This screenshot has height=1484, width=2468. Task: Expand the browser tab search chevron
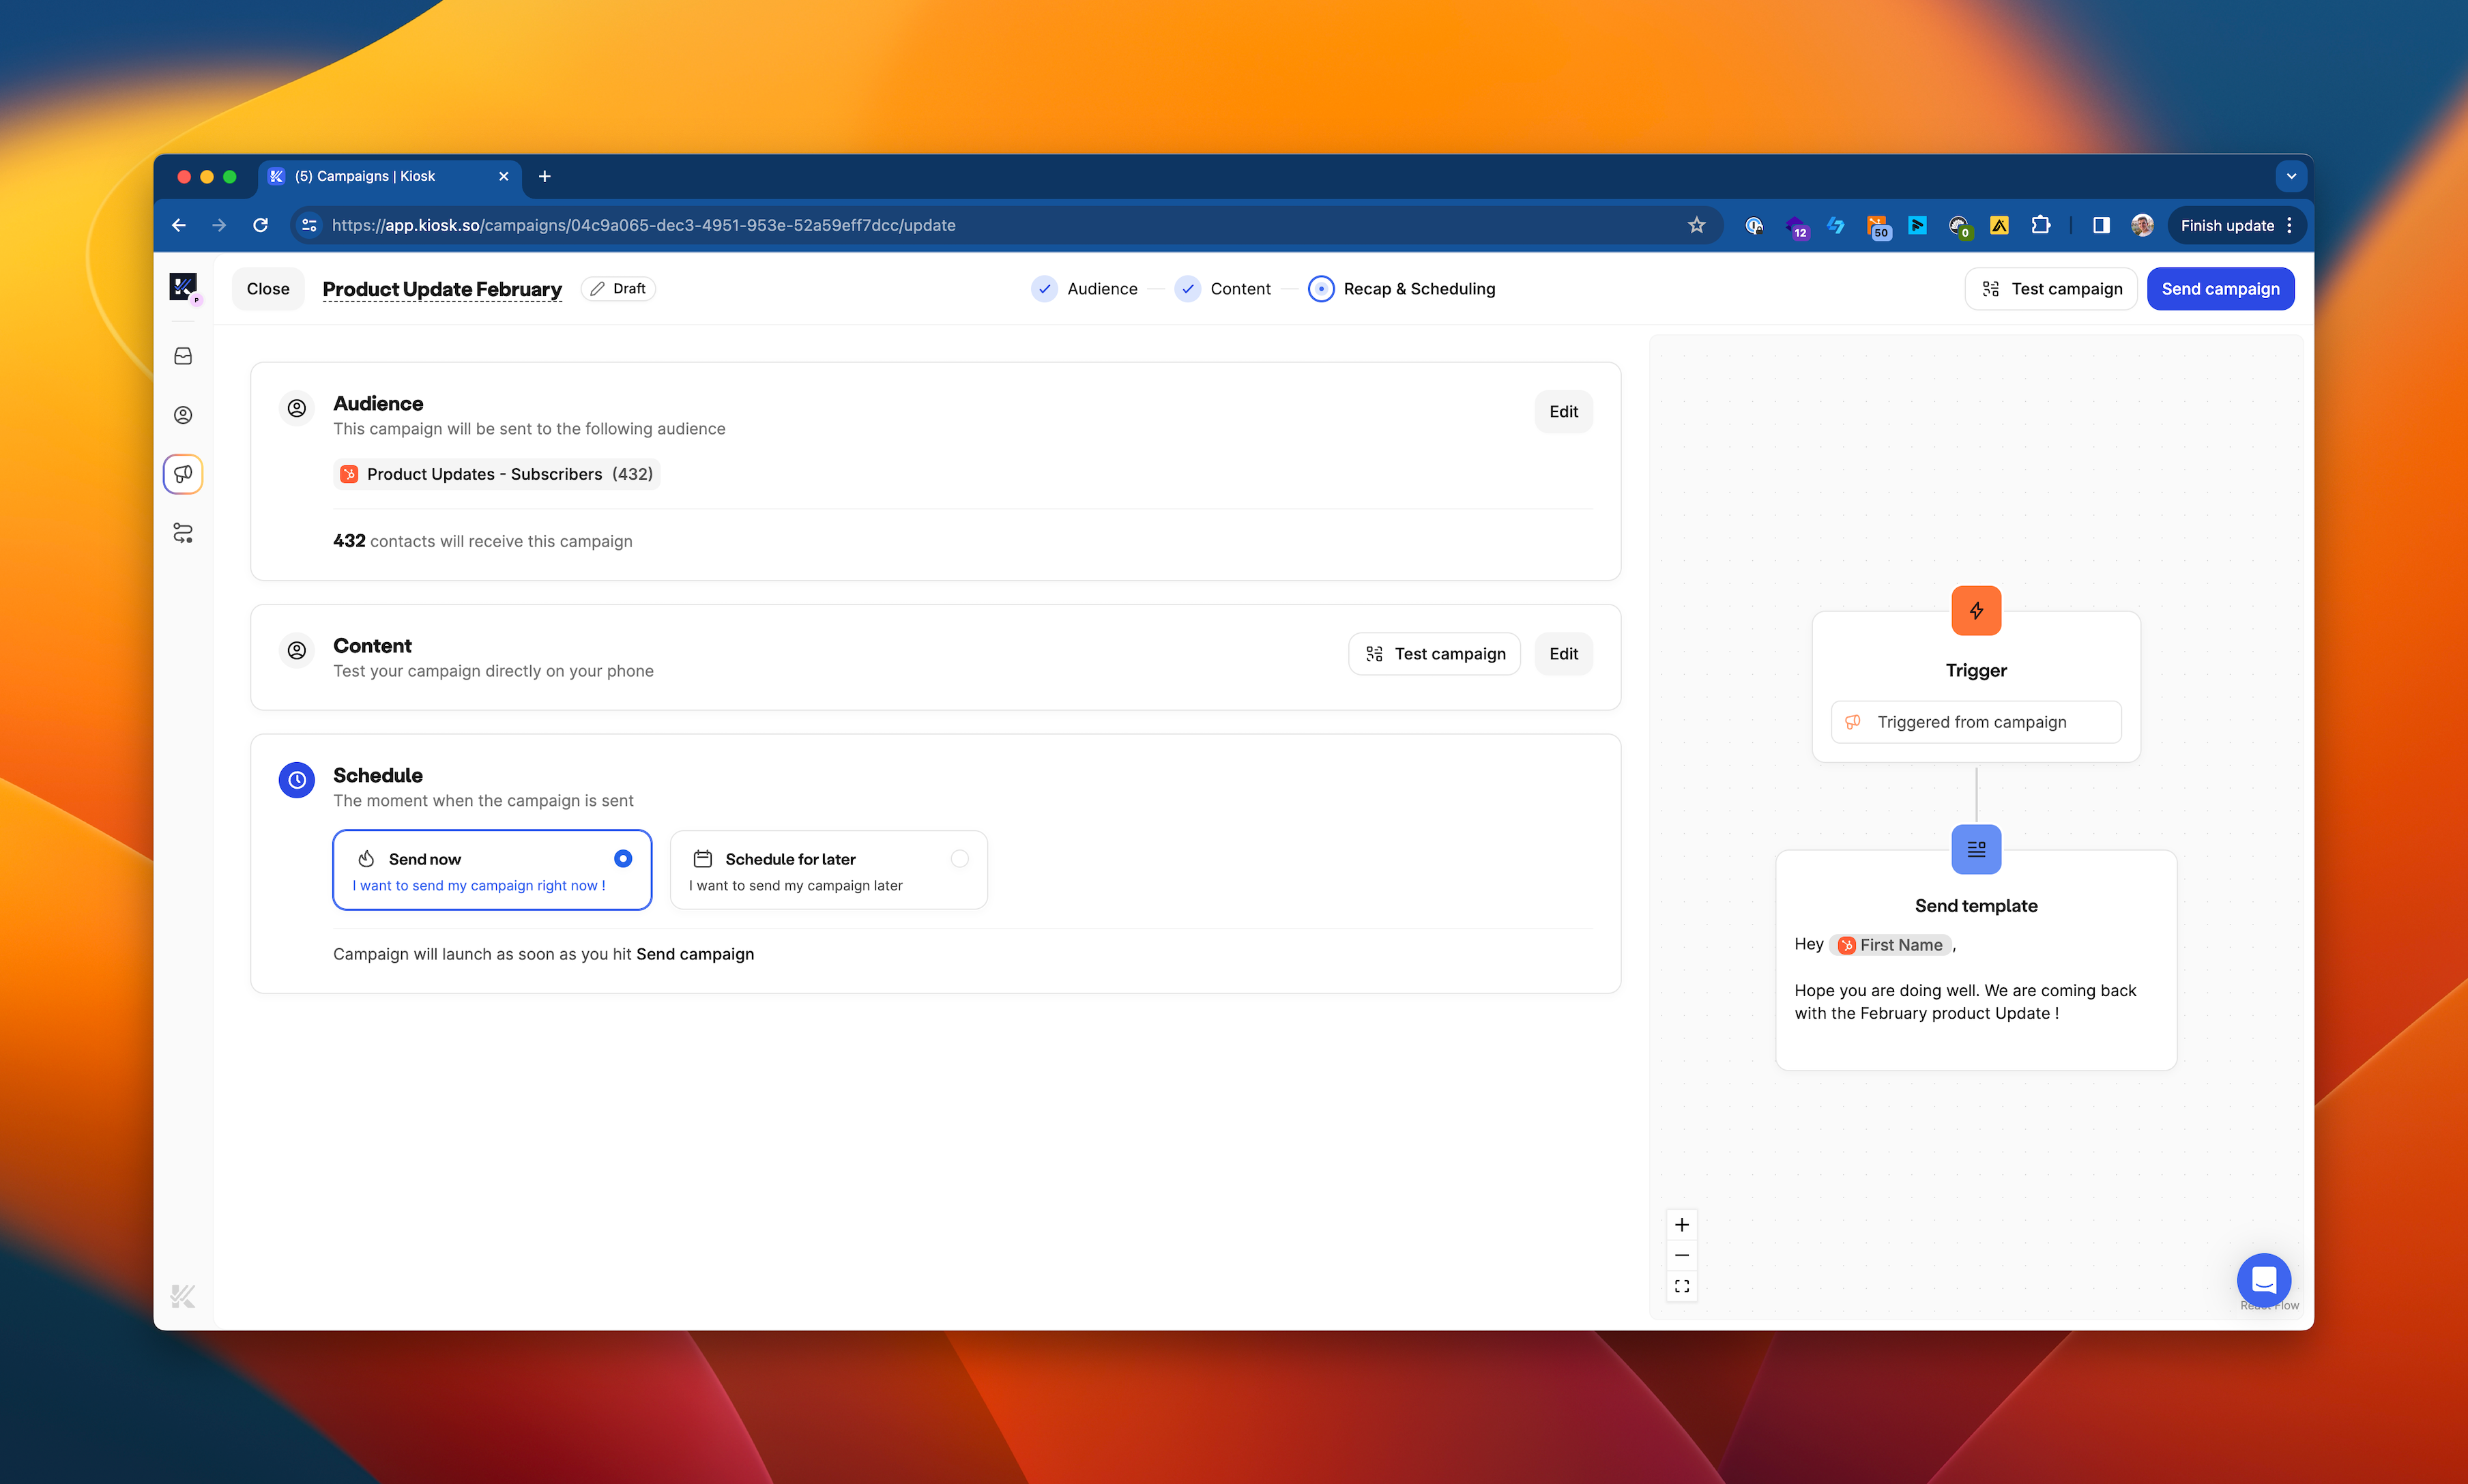click(2291, 176)
